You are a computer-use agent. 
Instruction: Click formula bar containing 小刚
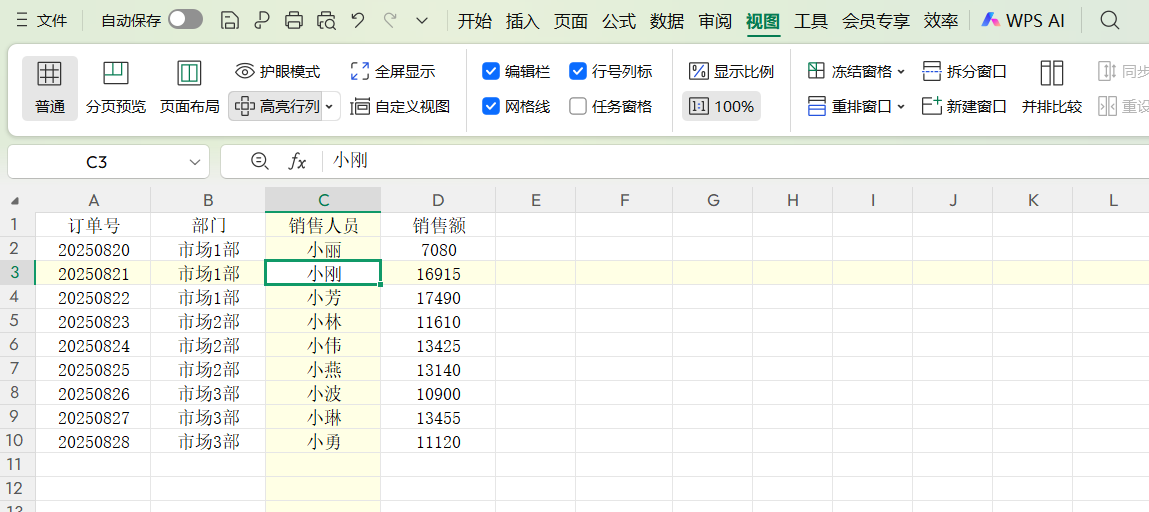click(736, 161)
